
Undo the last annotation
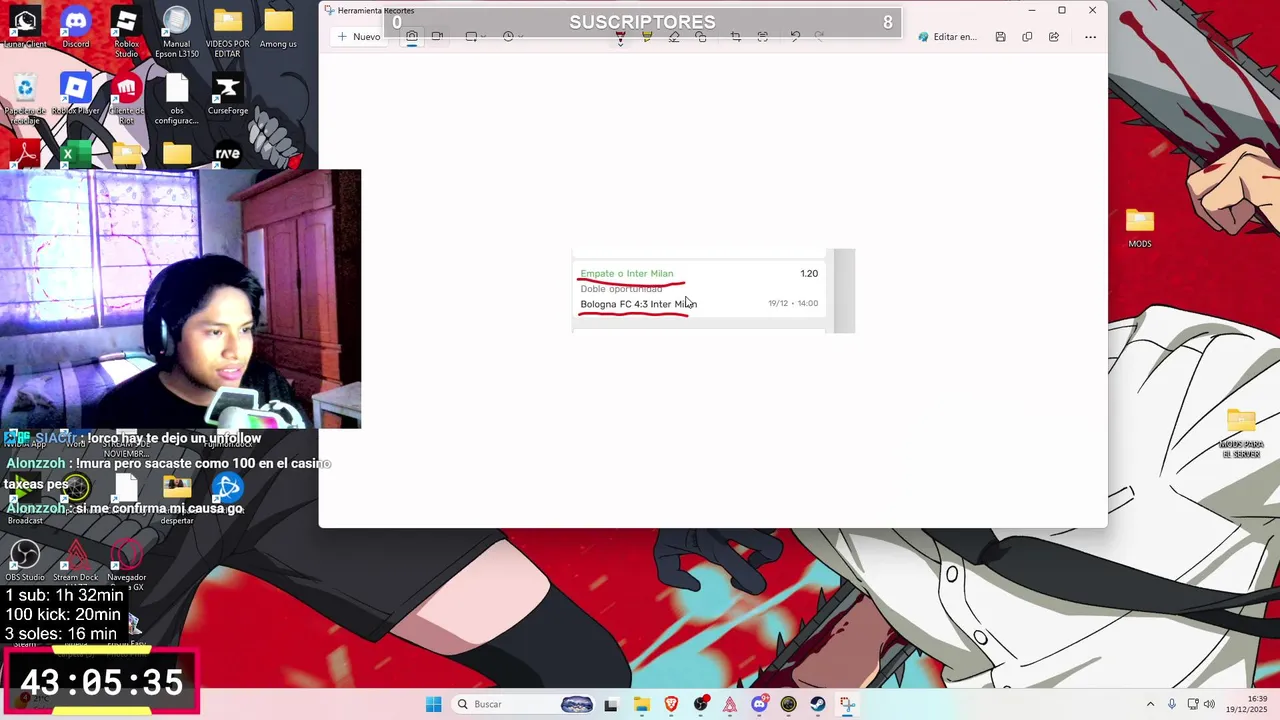[795, 37]
